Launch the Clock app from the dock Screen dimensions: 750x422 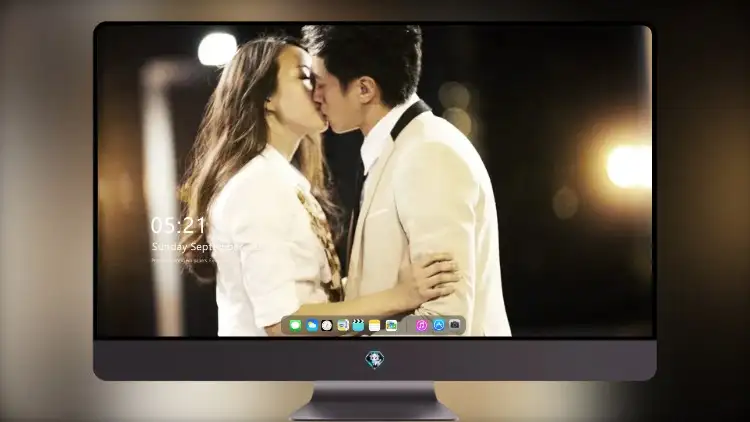[x=327, y=325]
